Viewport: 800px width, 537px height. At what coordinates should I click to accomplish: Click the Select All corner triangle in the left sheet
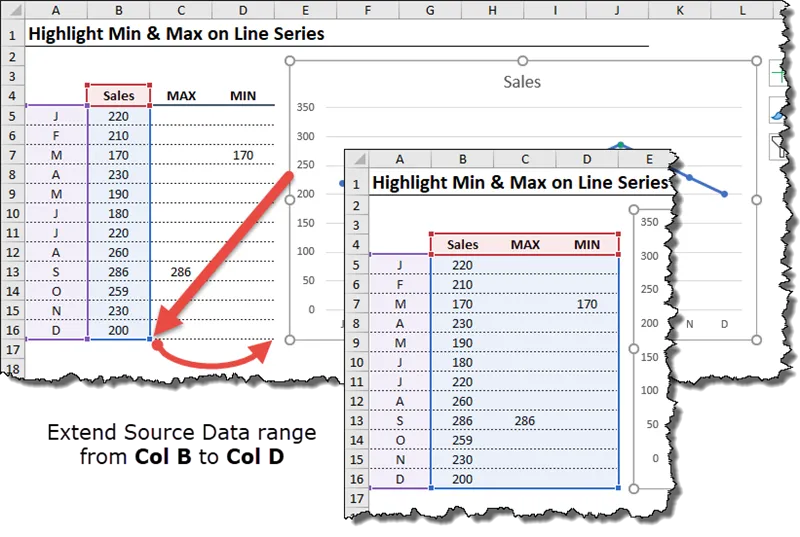pos(12,10)
